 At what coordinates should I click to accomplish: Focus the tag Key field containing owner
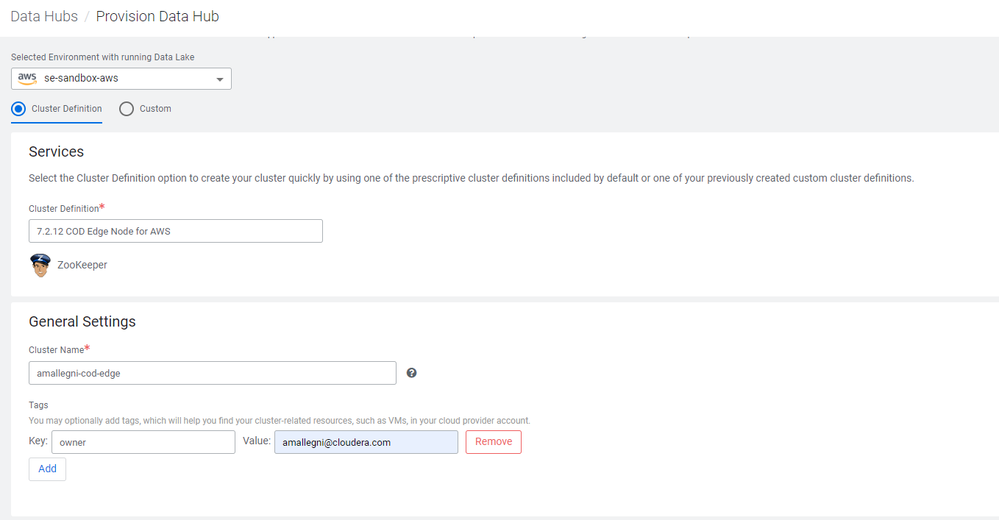tap(143, 442)
